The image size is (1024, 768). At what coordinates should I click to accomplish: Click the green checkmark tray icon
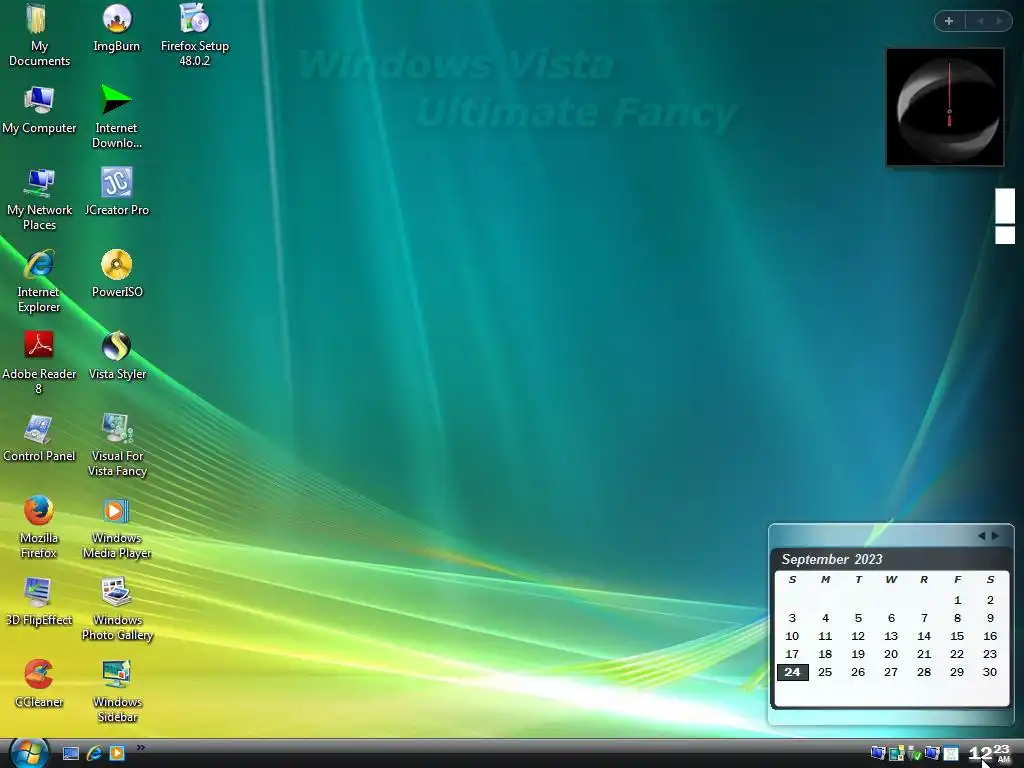tap(915, 754)
